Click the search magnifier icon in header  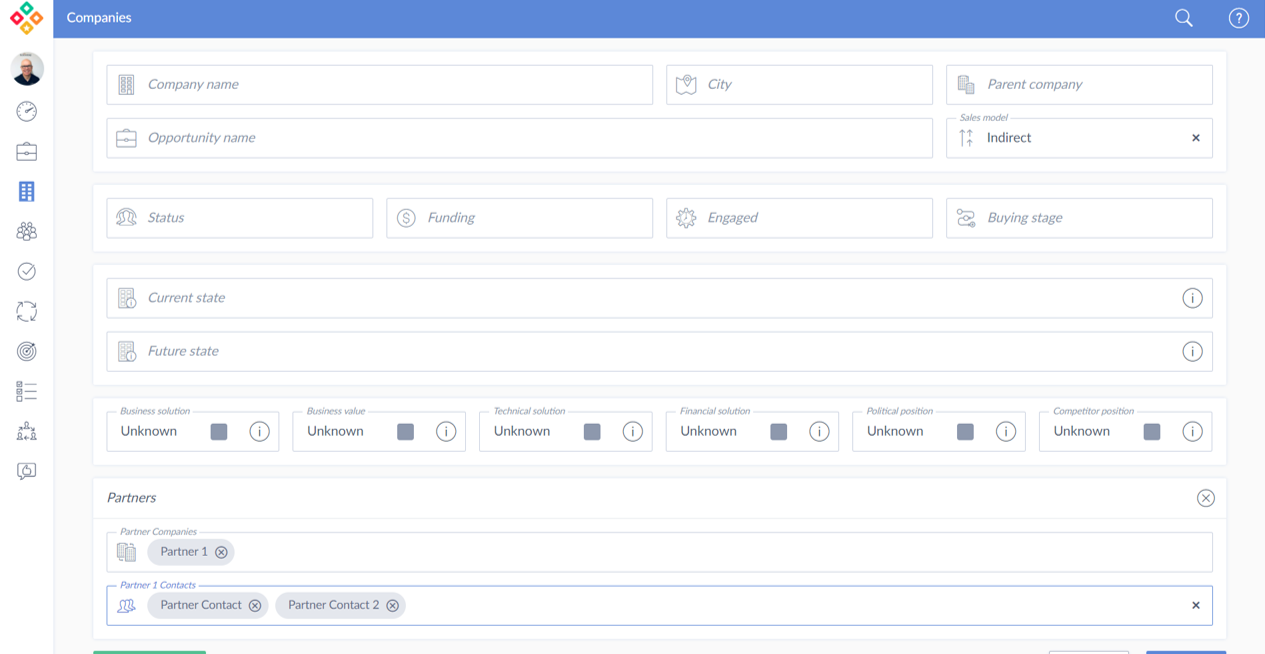[1183, 18]
